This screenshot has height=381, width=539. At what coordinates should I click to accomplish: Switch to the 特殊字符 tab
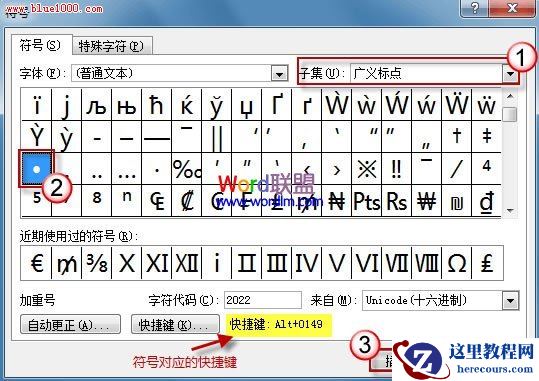click(111, 46)
